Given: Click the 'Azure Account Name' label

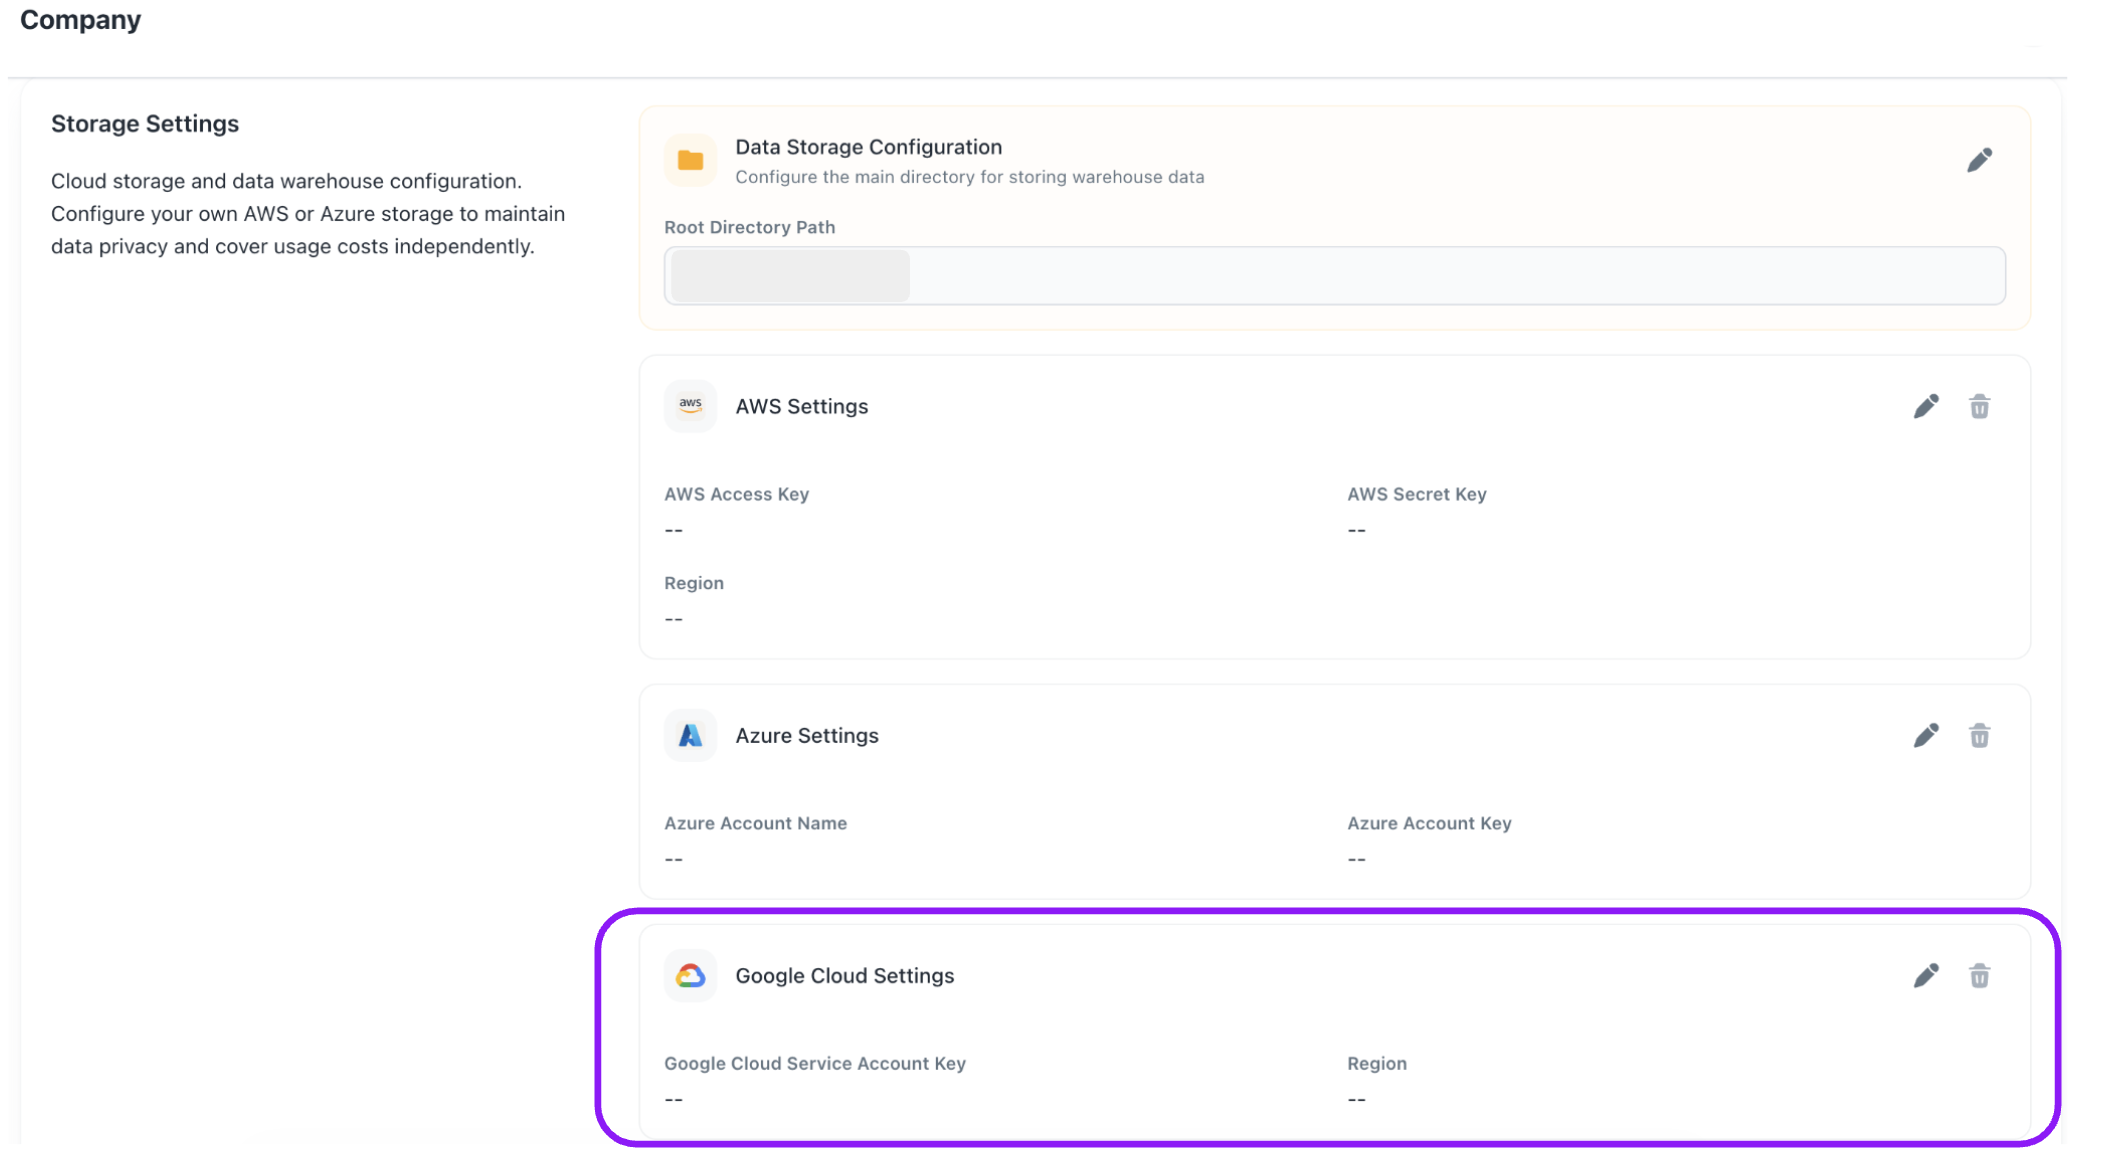Looking at the screenshot, I should pyautogui.click(x=755, y=823).
